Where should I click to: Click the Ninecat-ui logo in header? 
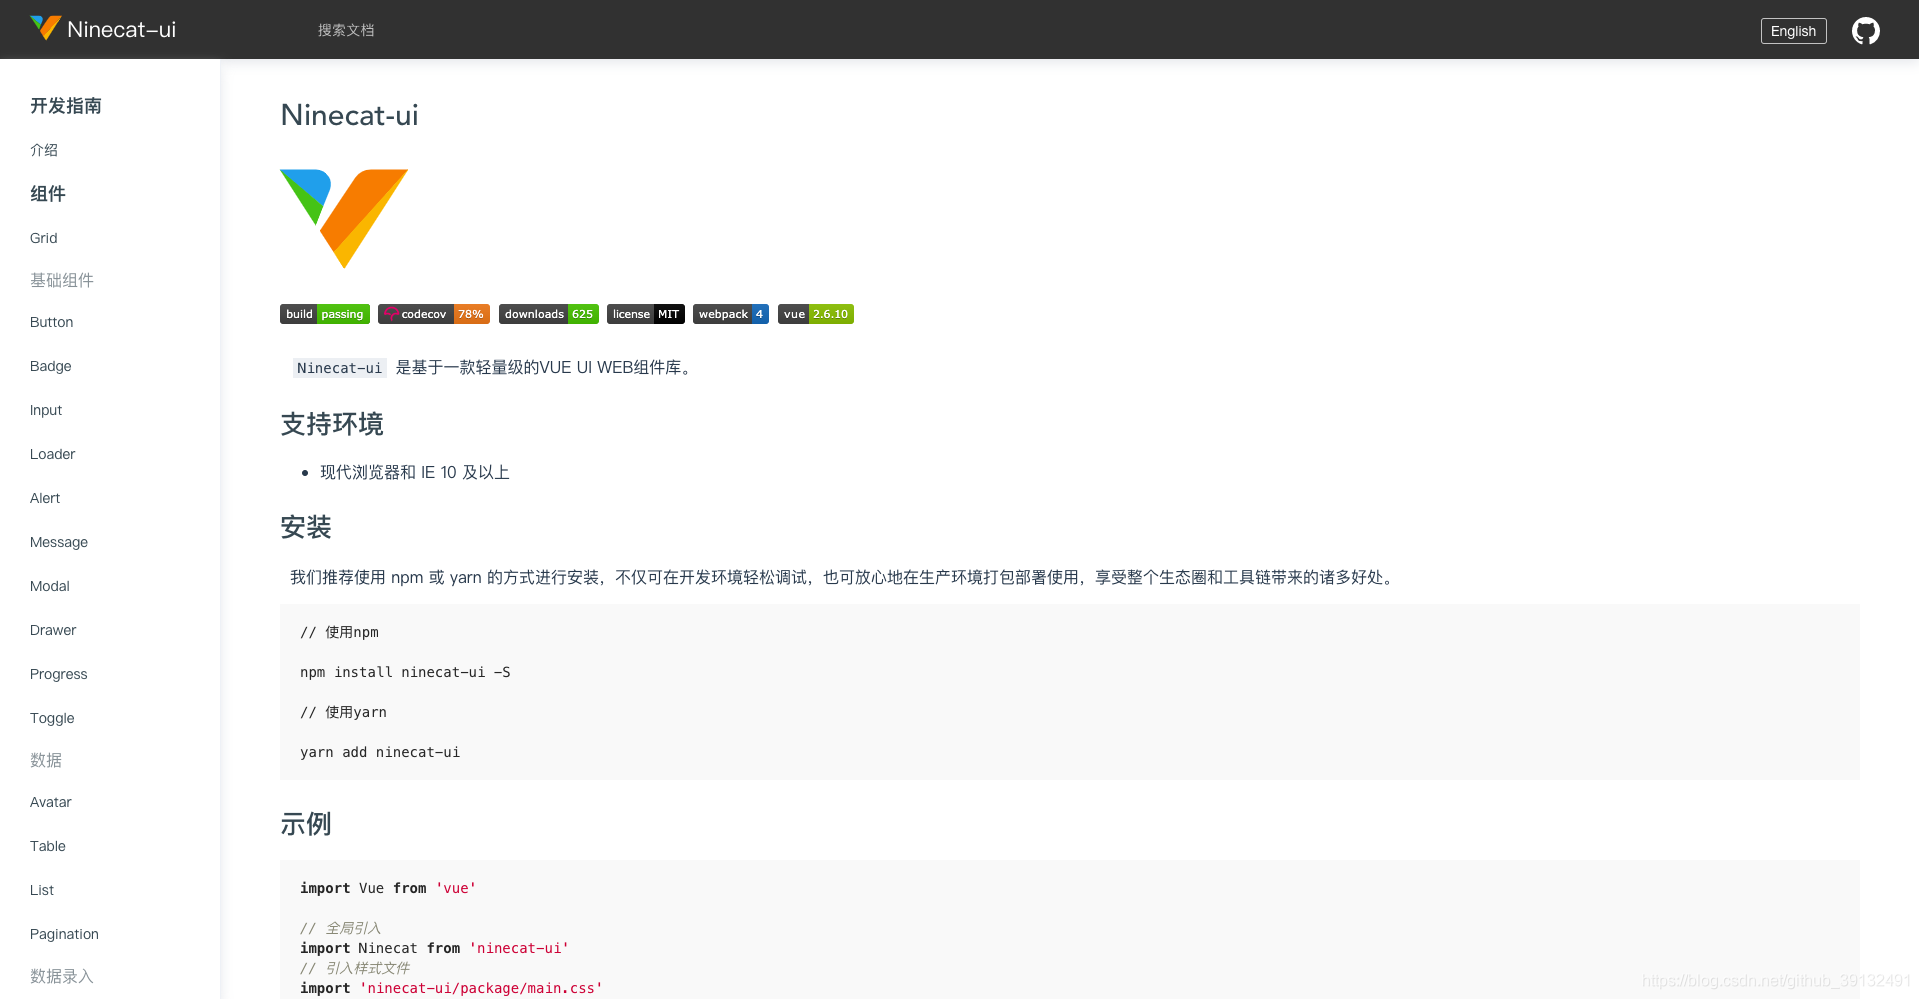46,28
